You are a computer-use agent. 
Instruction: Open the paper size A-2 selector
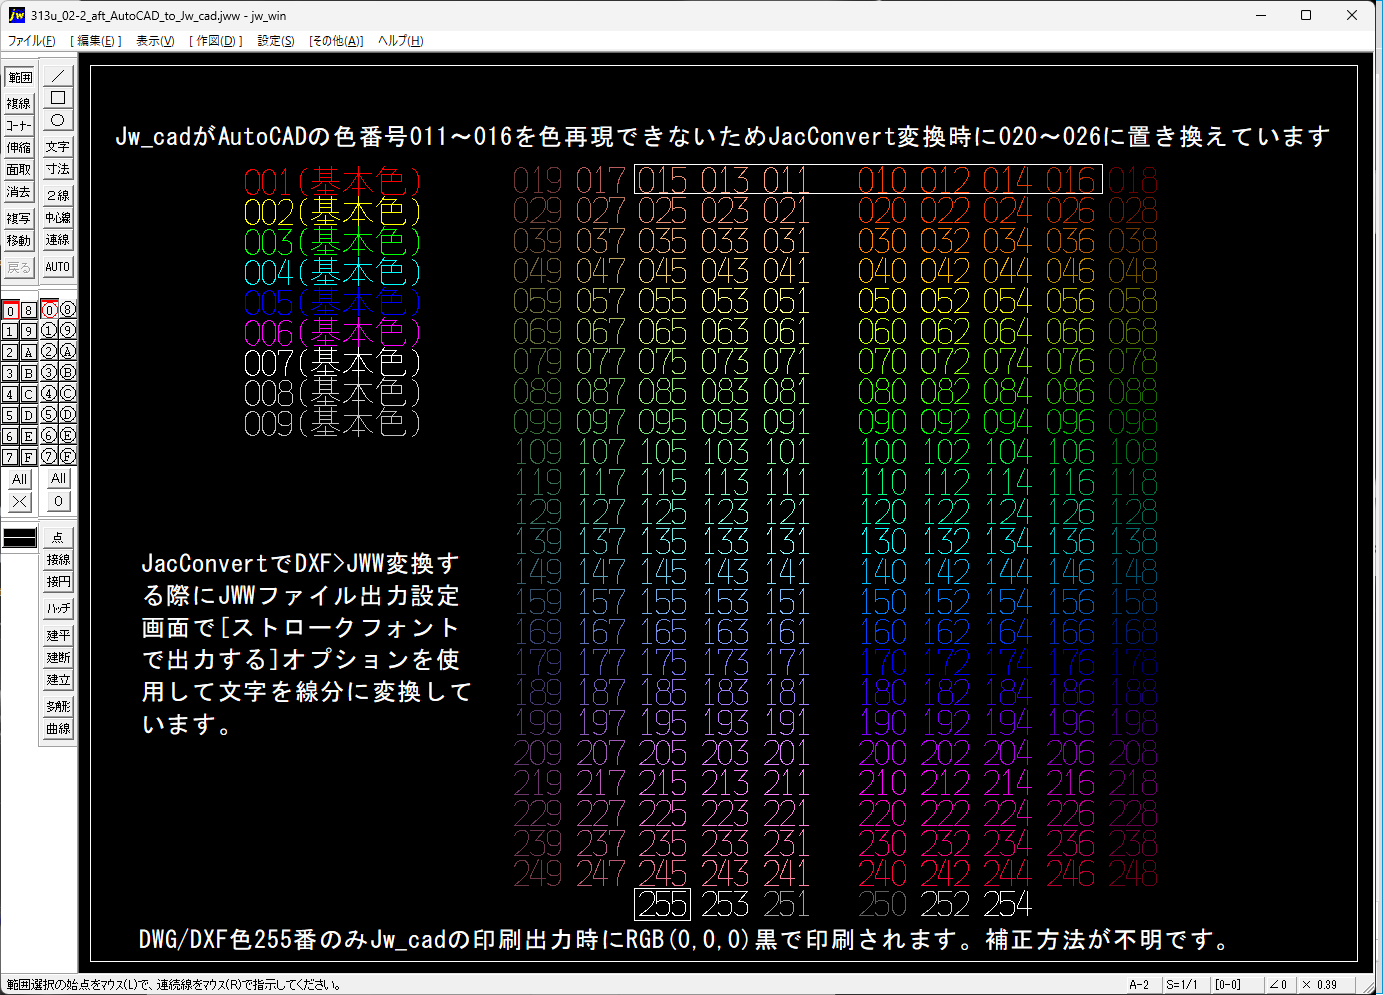coord(1139,985)
